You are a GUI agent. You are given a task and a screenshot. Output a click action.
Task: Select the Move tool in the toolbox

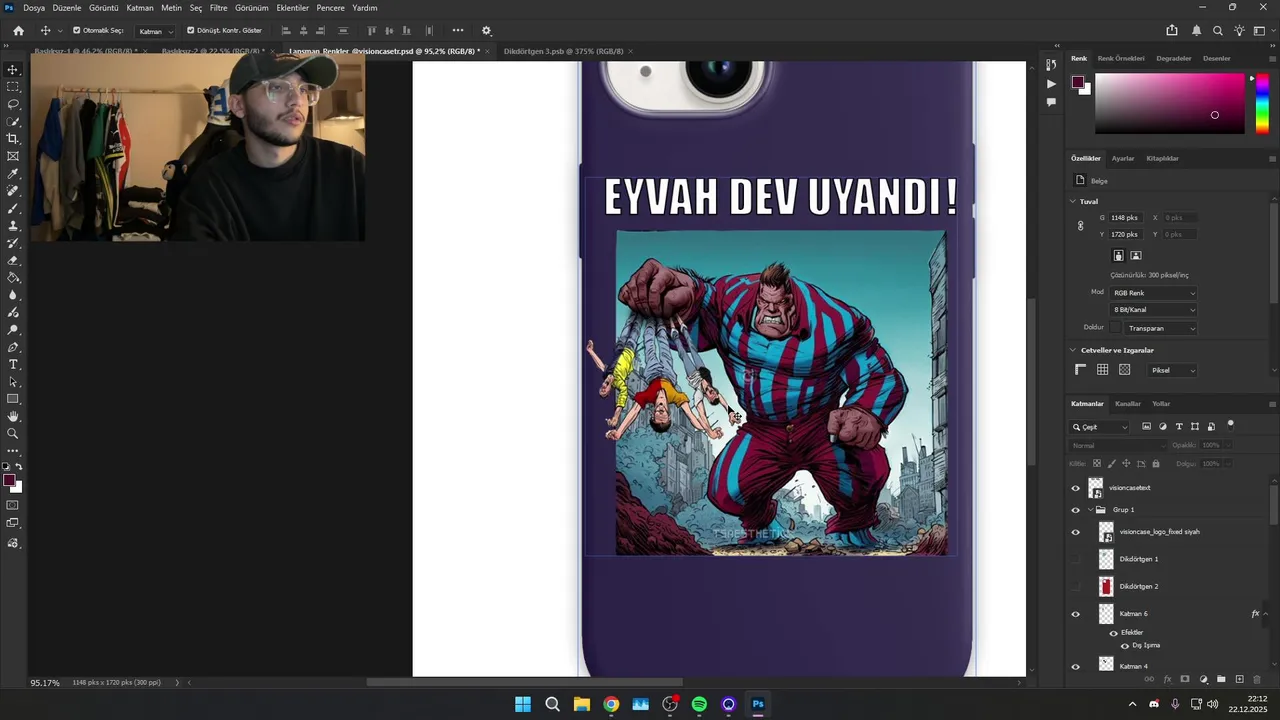(x=13, y=69)
